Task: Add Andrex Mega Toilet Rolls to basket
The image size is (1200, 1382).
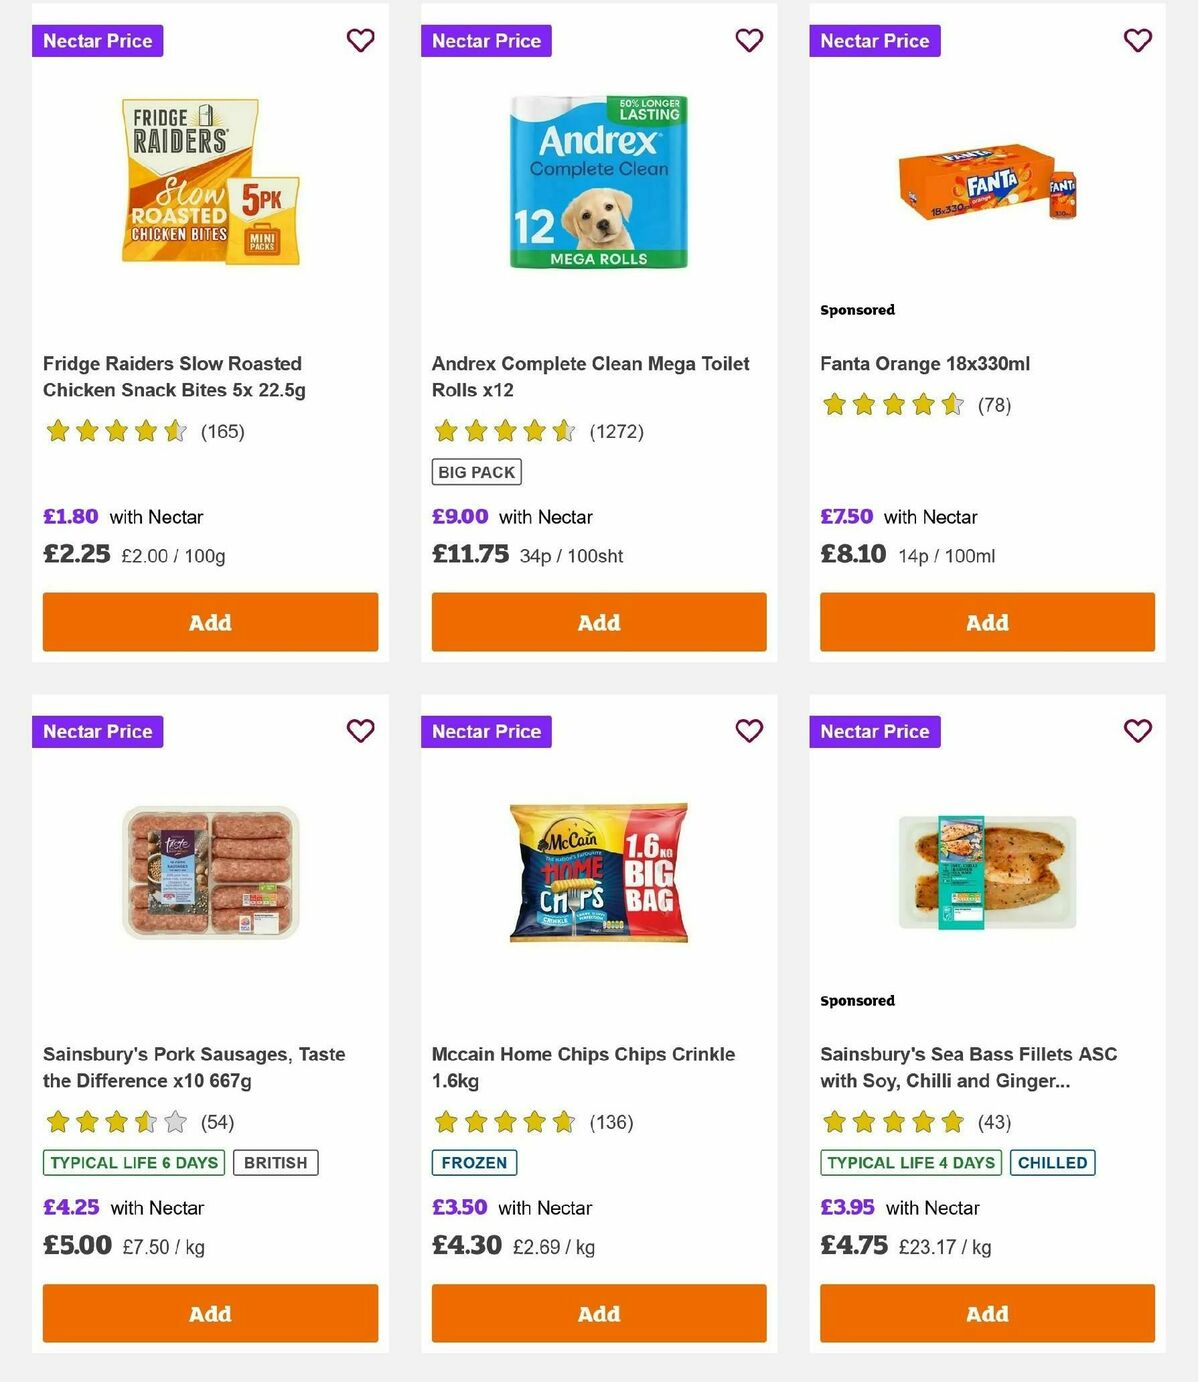Action: pos(598,622)
